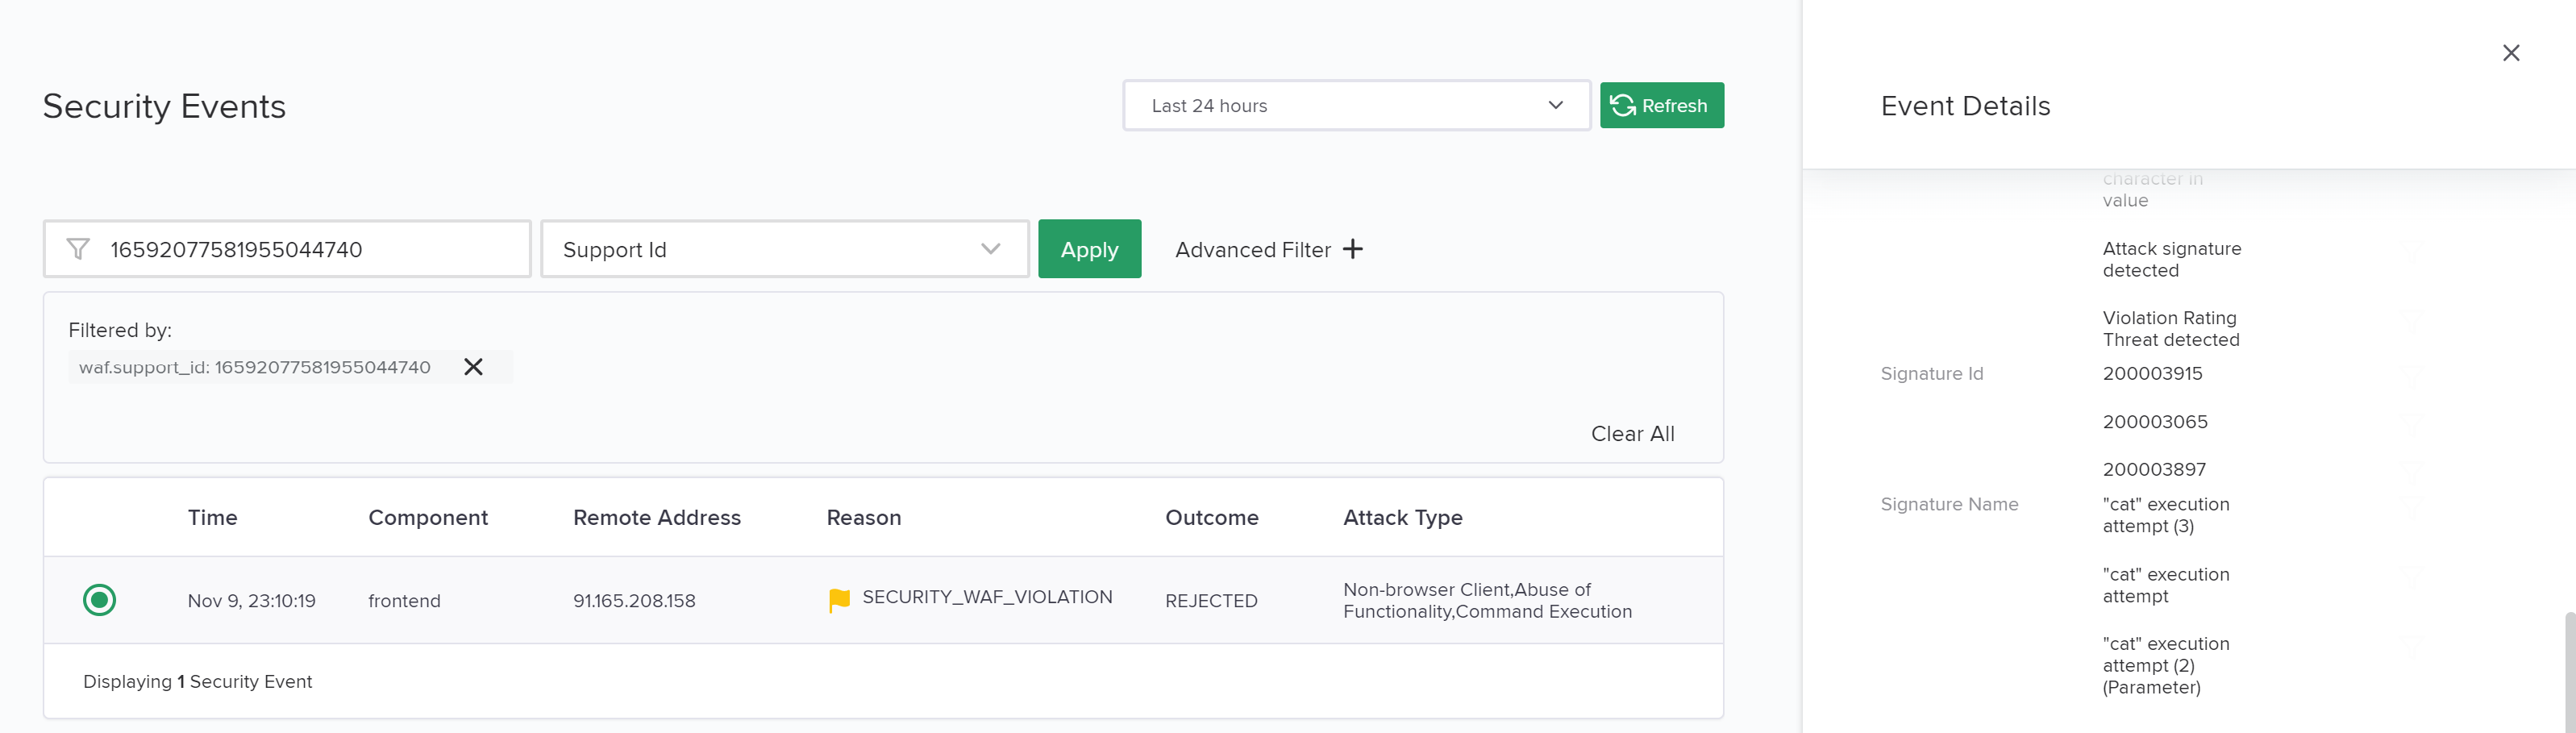
Task: Click the frontend component cell
Action: (x=404, y=601)
